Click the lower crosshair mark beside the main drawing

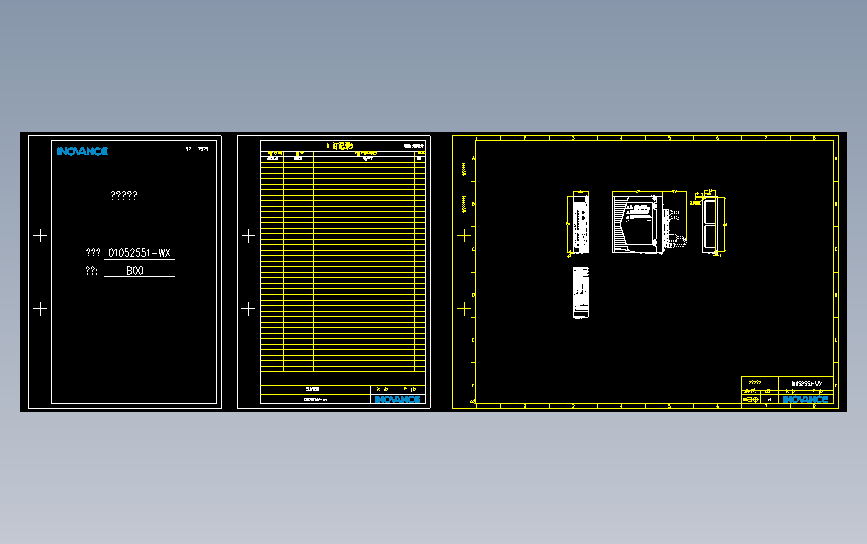pos(464,308)
